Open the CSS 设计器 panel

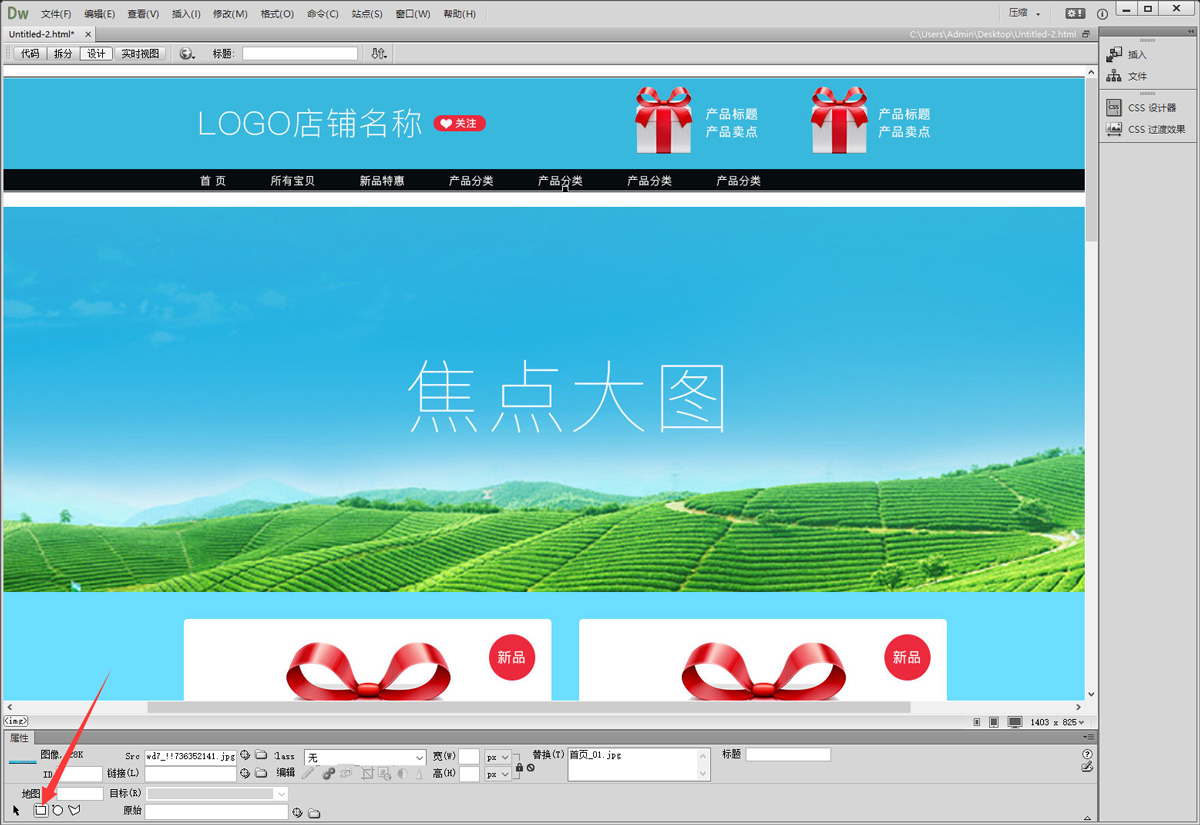pyautogui.click(x=1151, y=107)
